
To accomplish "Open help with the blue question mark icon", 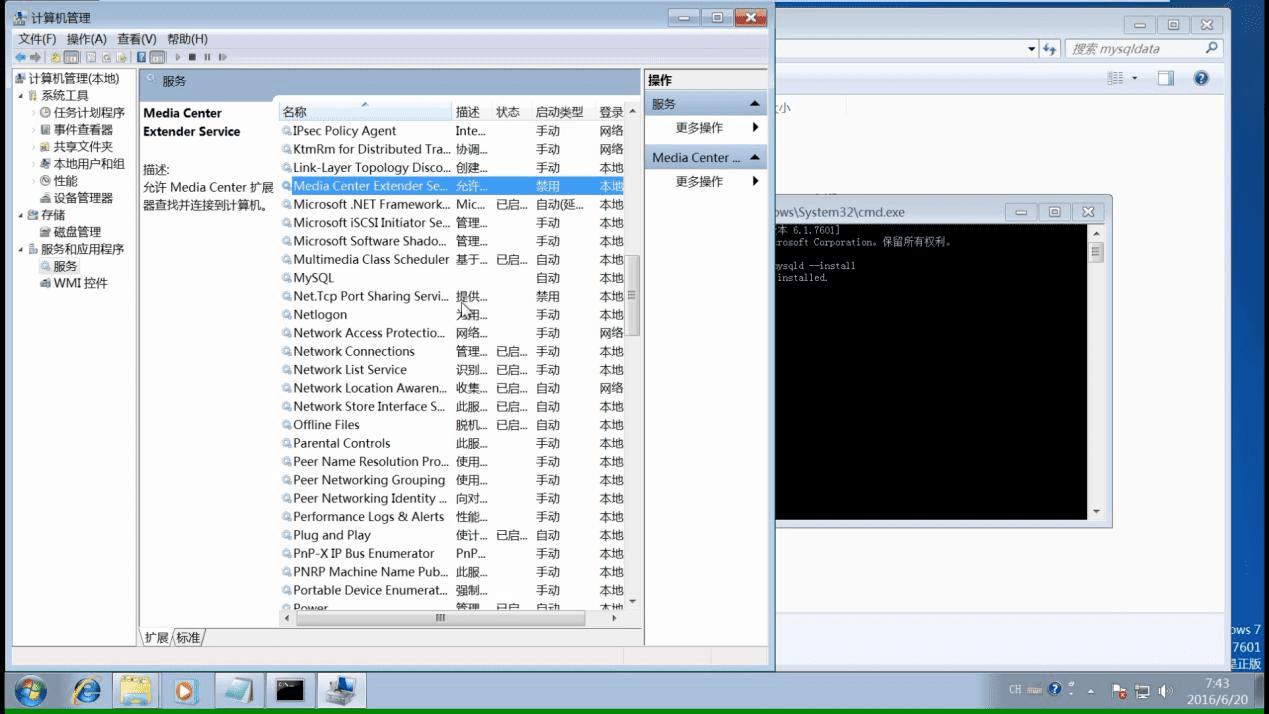I will (139, 57).
